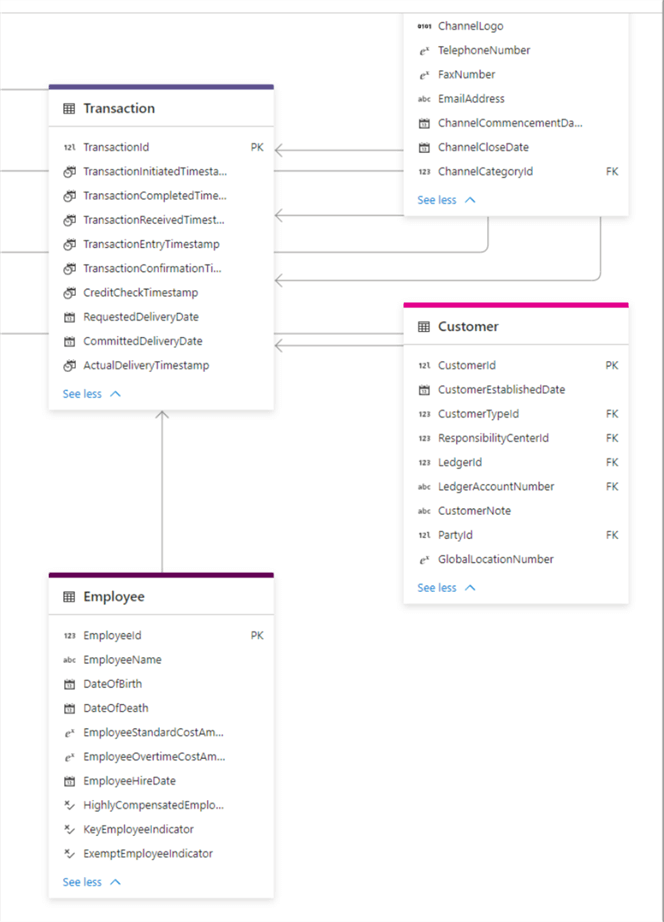The height and width of the screenshot is (922, 664).
Task: Collapse Employee columns with See less
Action: click(x=92, y=882)
